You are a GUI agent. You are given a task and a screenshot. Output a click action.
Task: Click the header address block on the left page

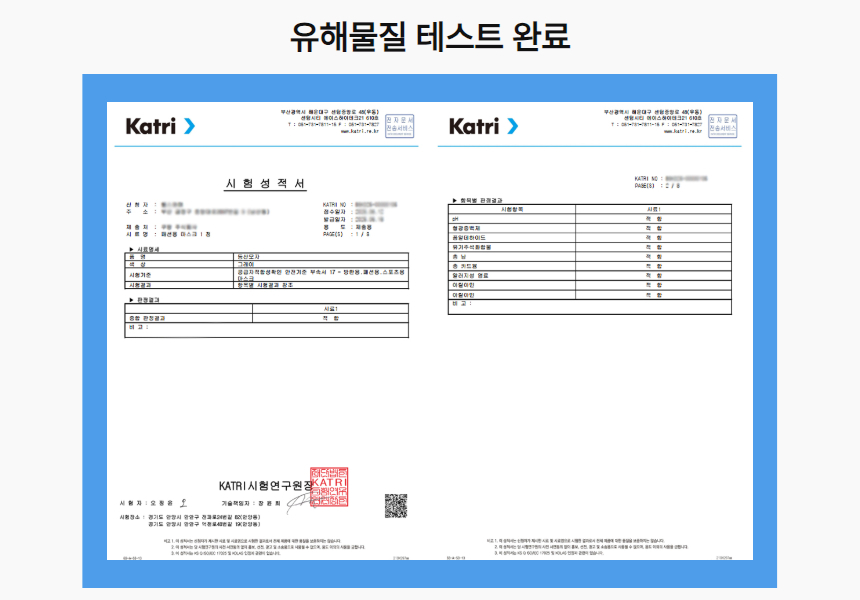330,121
